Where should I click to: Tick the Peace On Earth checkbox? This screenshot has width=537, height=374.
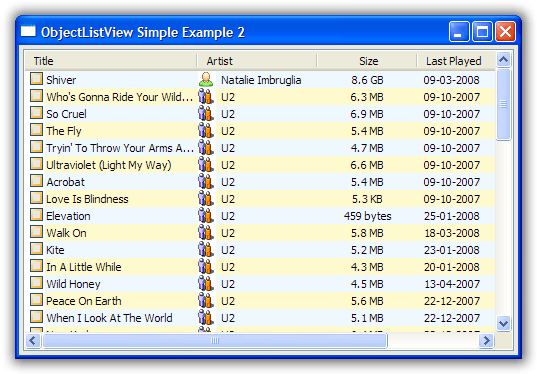(x=36, y=300)
